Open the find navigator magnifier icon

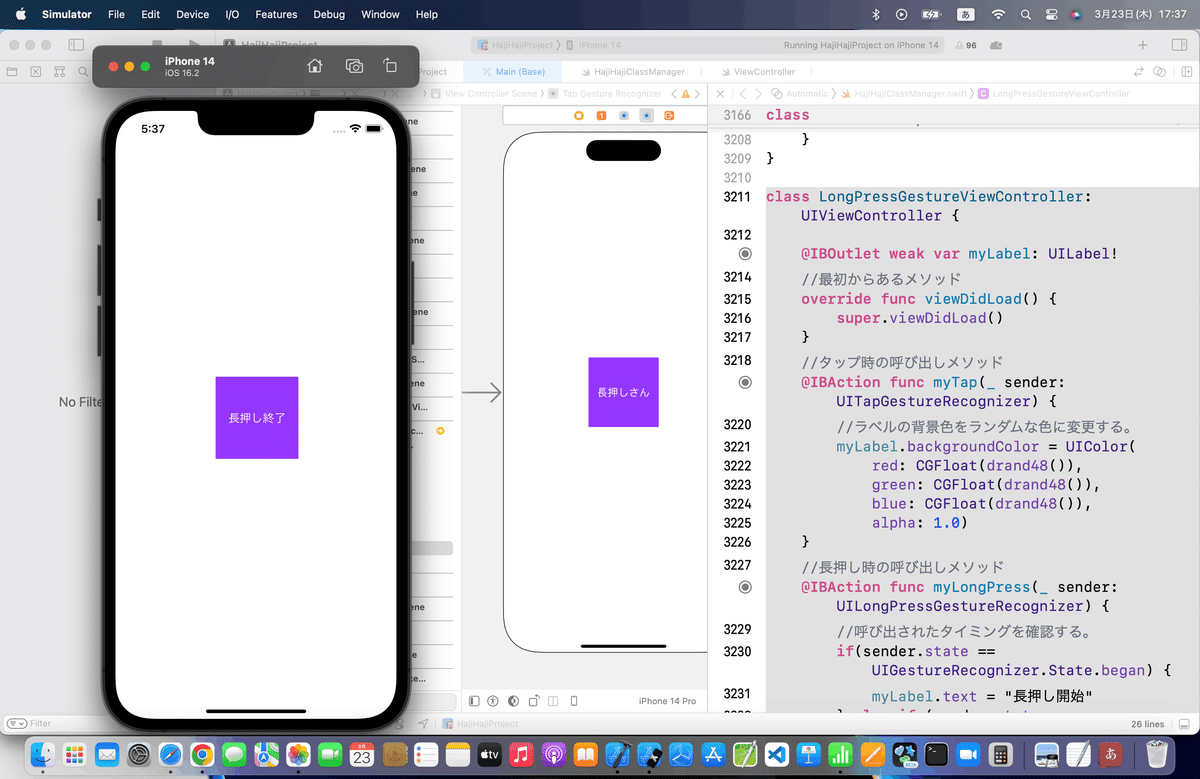[82, 72]
